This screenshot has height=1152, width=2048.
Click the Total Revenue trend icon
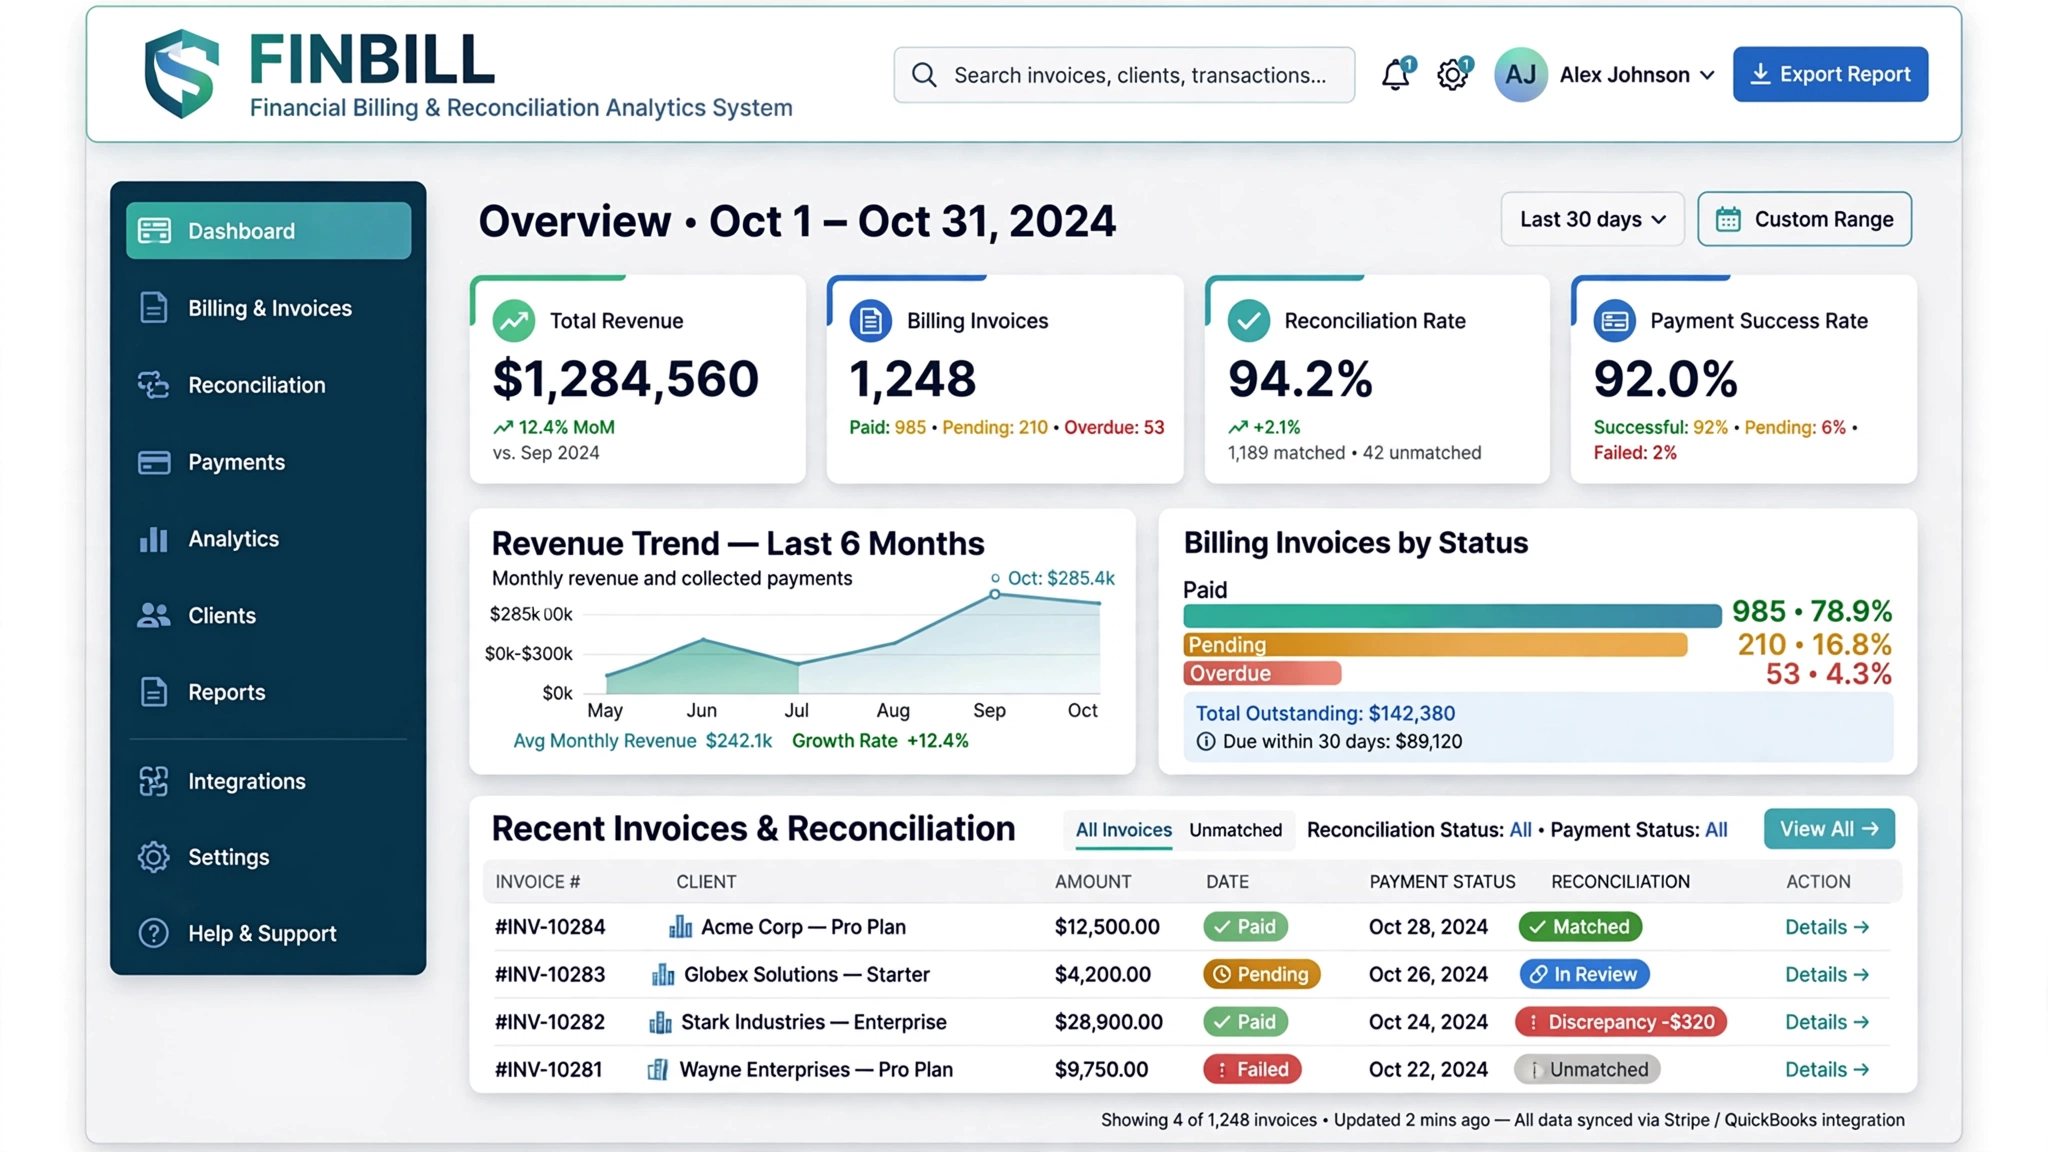[514, 321]
